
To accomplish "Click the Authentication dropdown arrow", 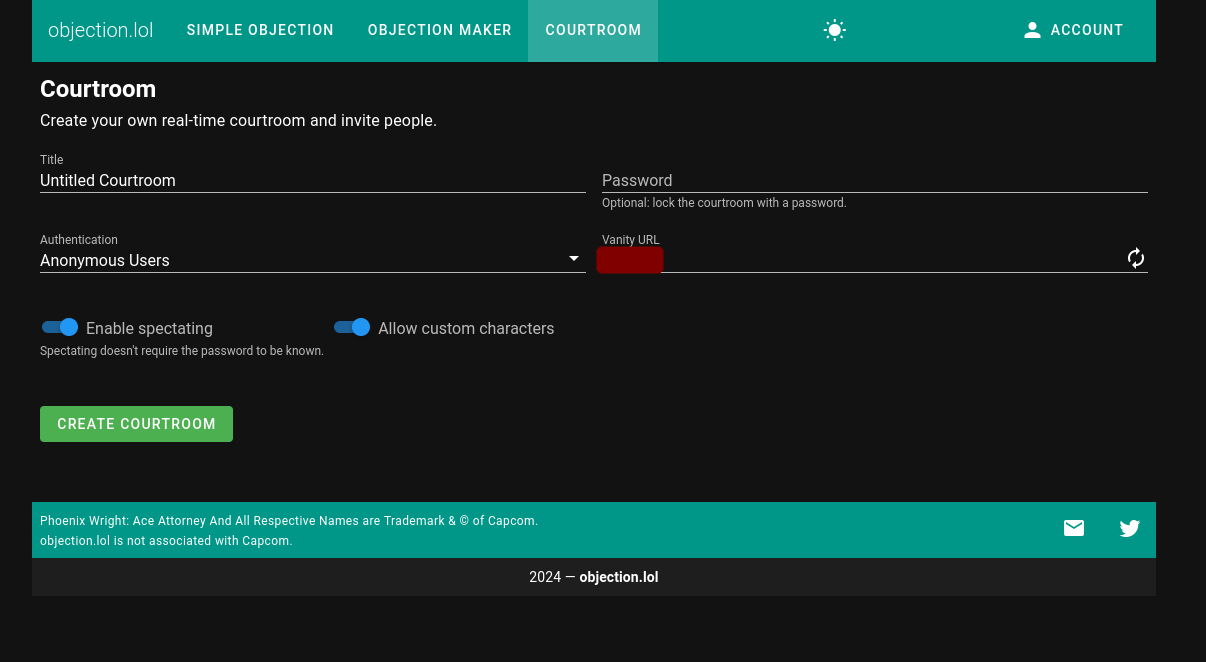I will (574, 259).
